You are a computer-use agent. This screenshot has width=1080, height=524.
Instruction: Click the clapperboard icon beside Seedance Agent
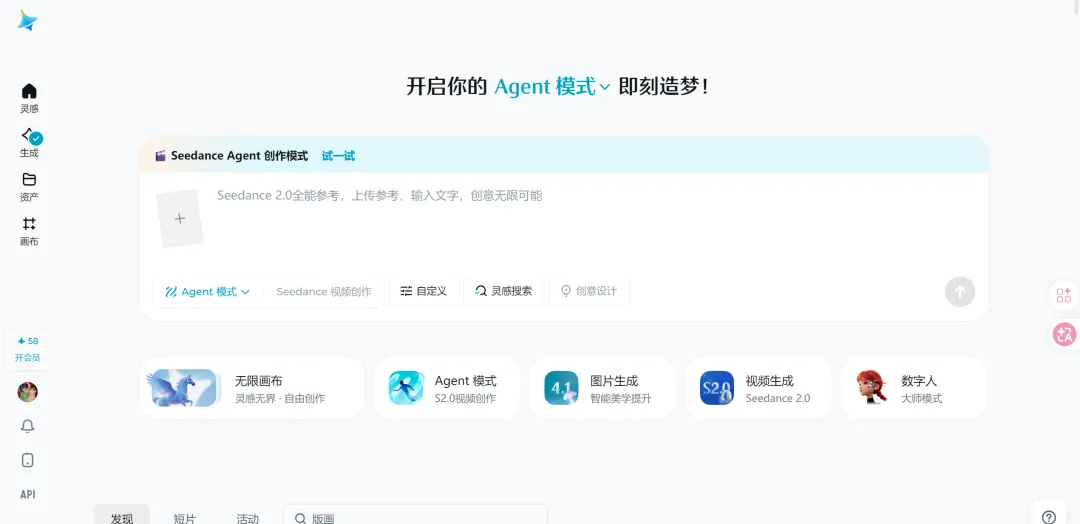coord(160,156)
